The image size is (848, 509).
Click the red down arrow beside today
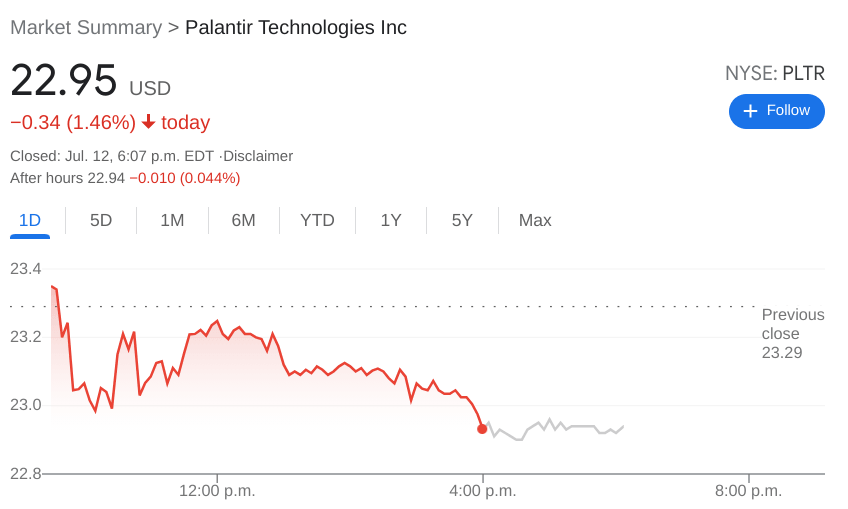[148, 122]
